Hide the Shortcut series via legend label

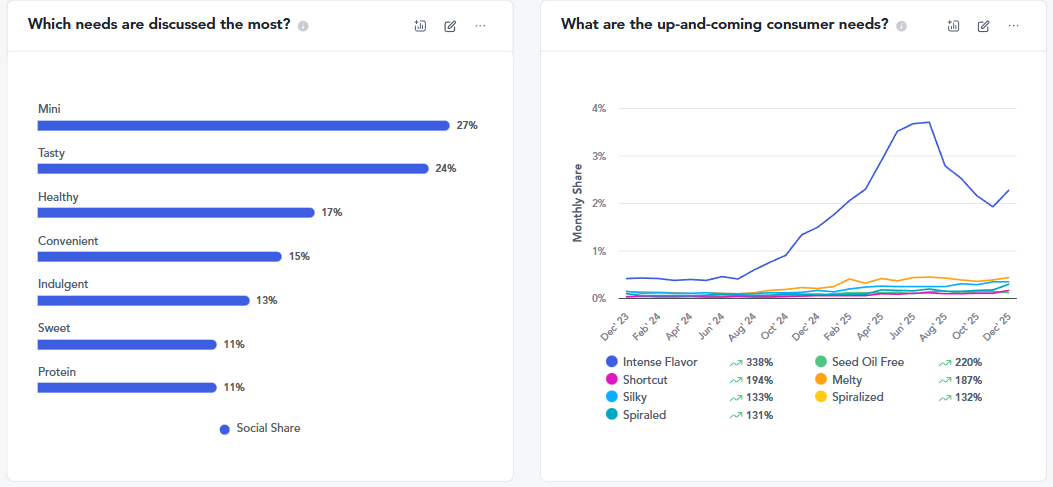645,380
